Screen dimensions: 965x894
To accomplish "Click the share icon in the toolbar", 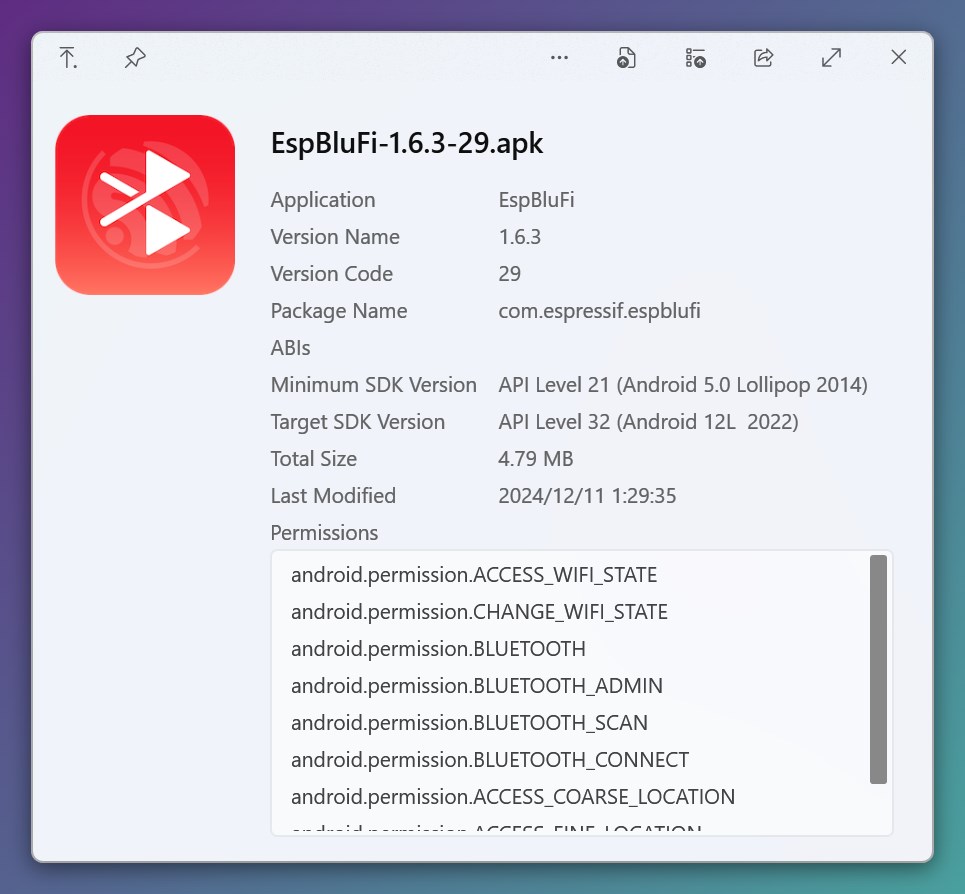I will [x=763, y=58].
